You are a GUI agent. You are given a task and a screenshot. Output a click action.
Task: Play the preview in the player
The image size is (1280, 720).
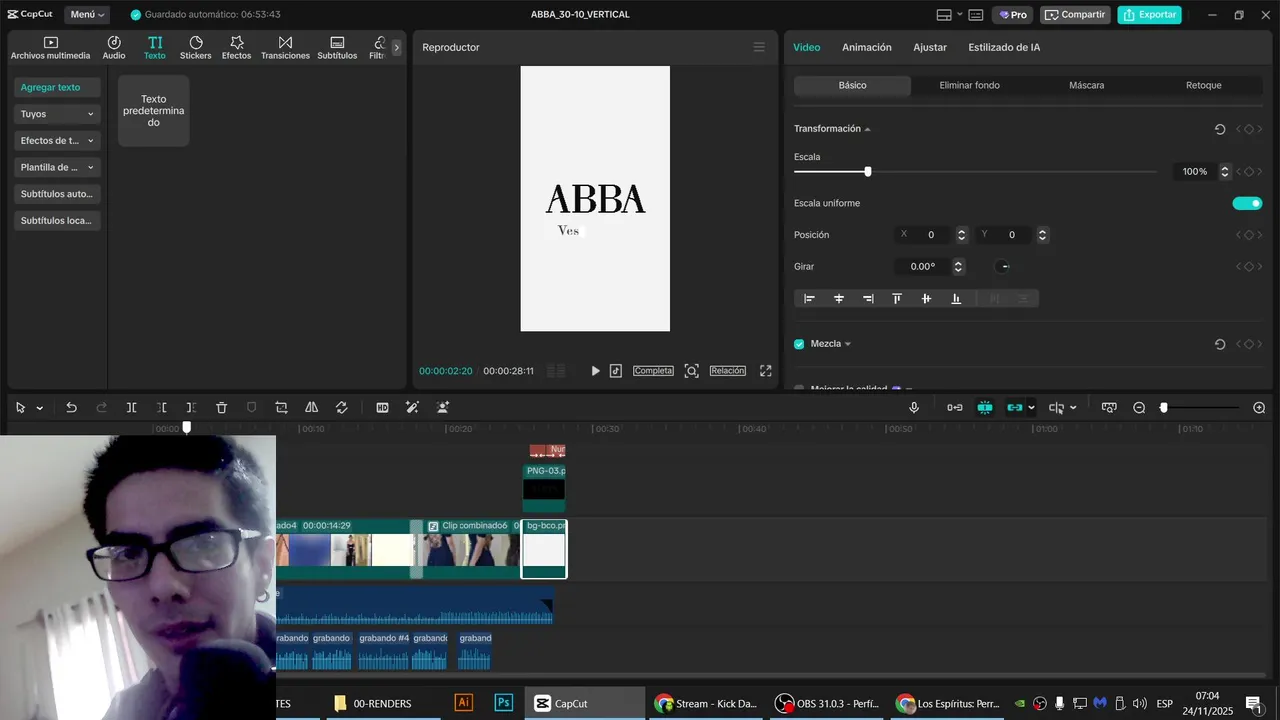coord(595,371)
